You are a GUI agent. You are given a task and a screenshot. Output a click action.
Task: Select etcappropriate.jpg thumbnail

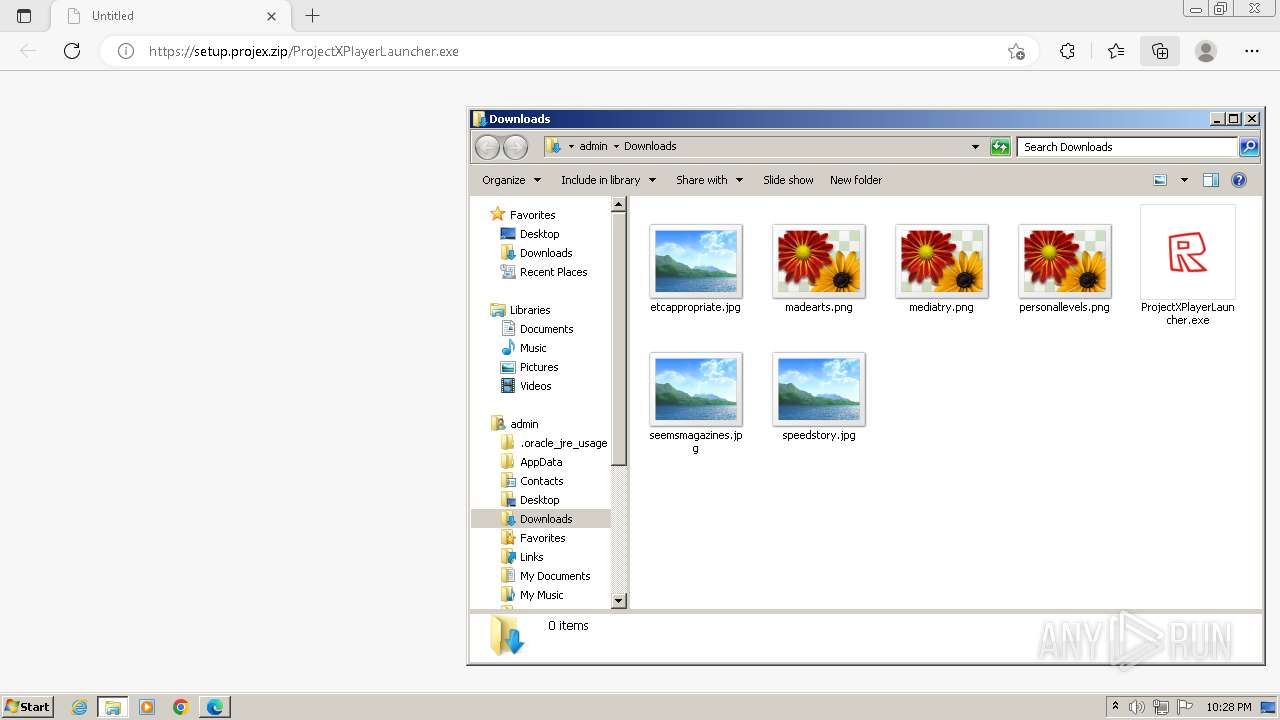pyautogui.click(x=696, y=261)
